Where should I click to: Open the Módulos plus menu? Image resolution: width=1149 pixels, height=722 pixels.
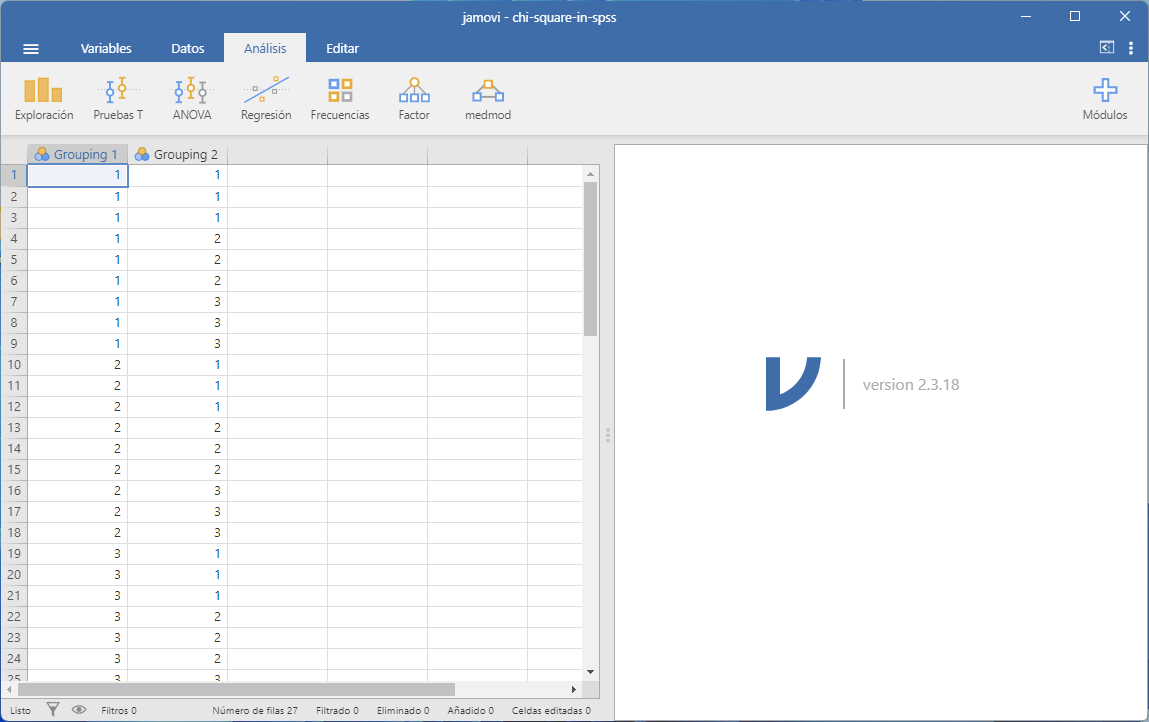click(x=1104, y=99)
